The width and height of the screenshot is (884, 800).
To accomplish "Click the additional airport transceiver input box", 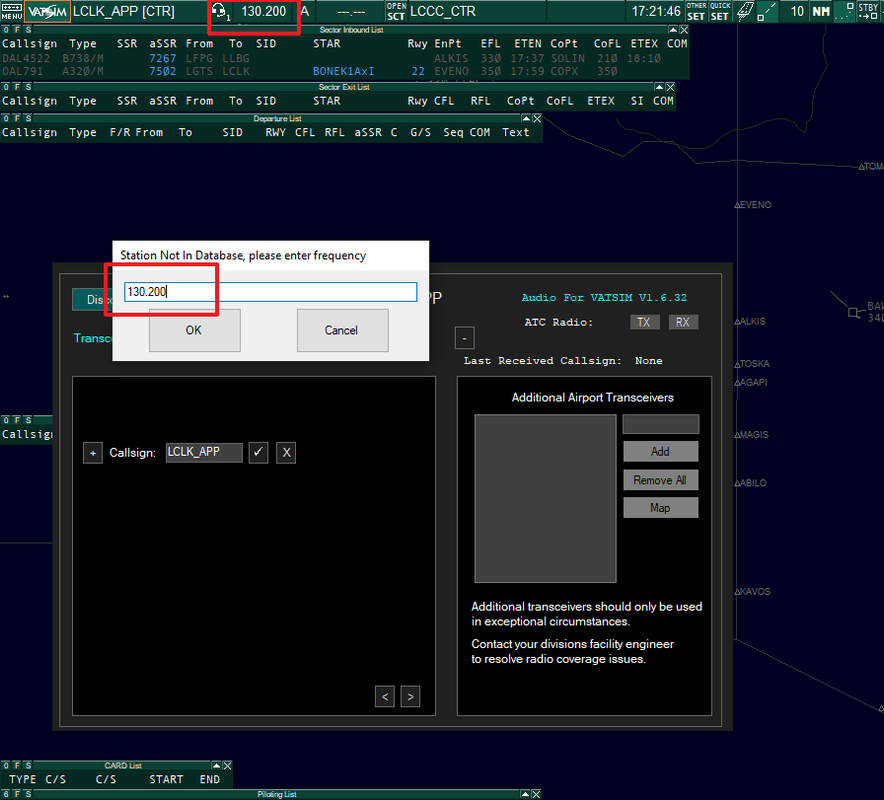I will pos(661,424).
